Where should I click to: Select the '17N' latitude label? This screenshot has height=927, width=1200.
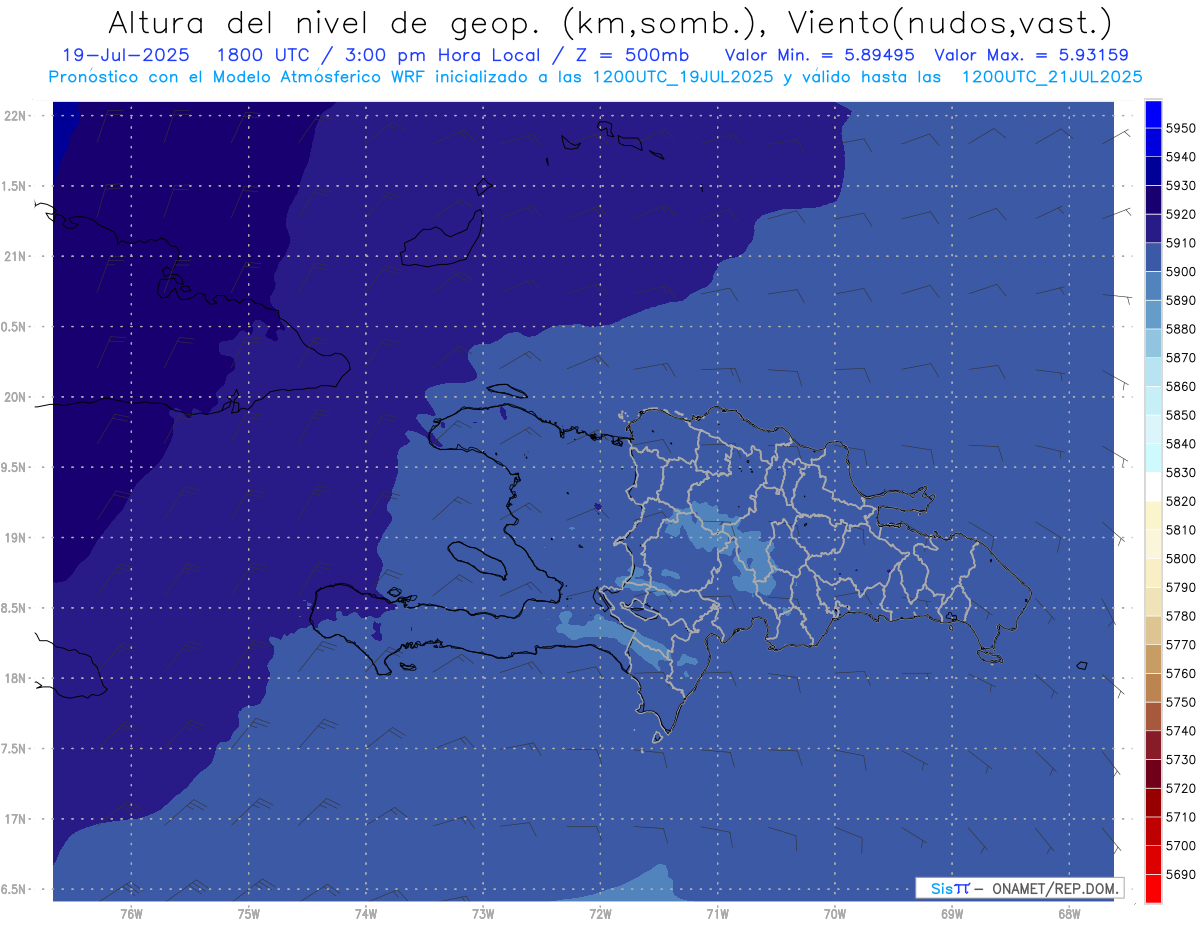[15, 819]
